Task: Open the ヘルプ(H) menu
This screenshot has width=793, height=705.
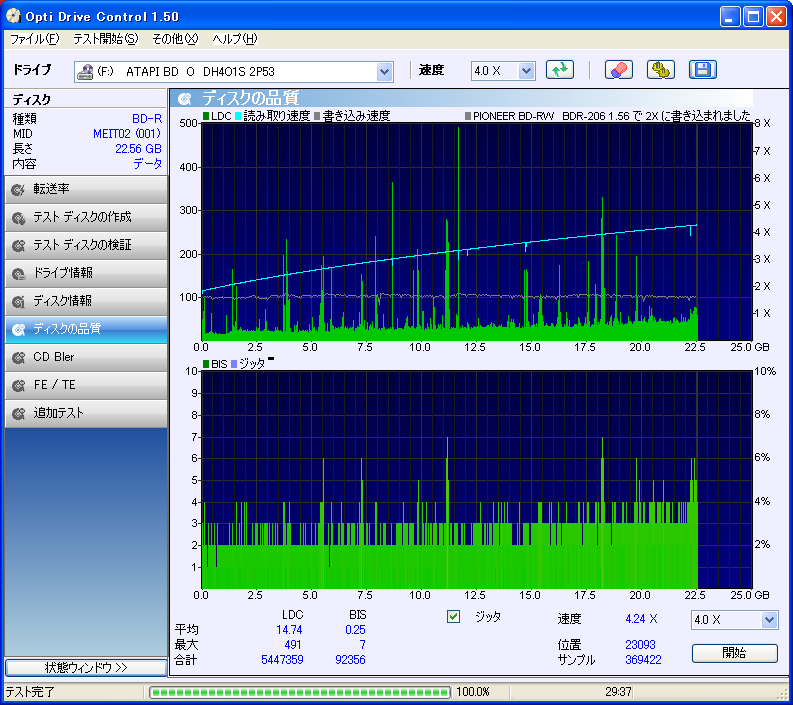Action: [234, 39]
